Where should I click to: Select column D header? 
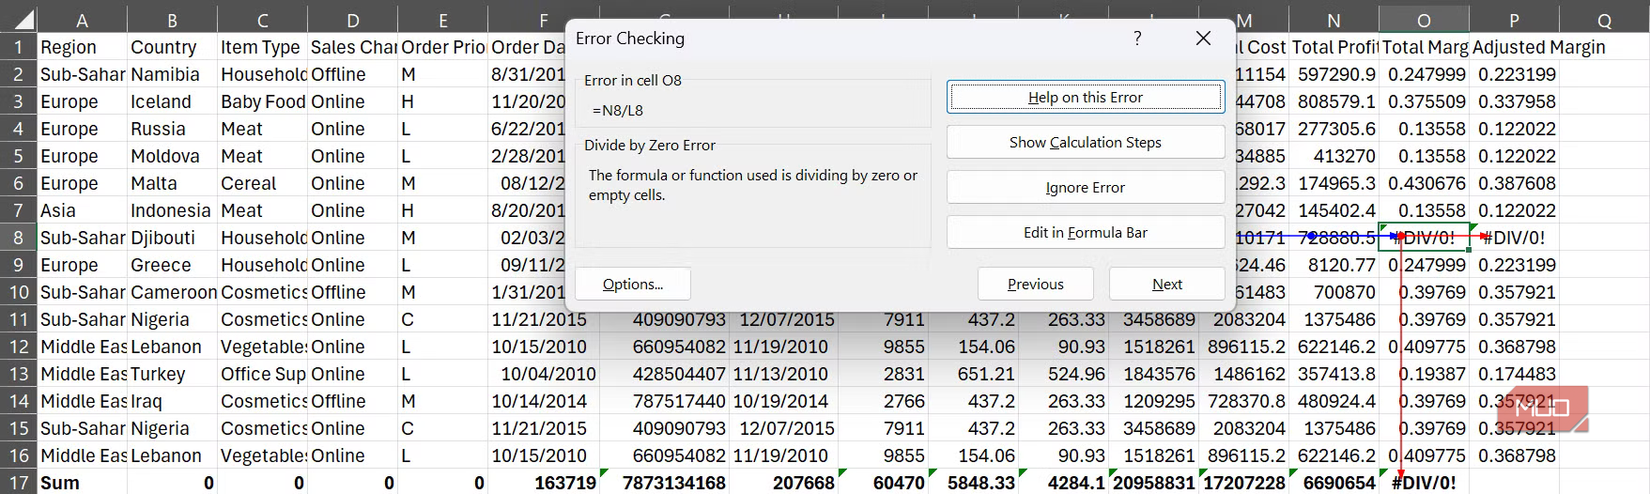(352, 20)
